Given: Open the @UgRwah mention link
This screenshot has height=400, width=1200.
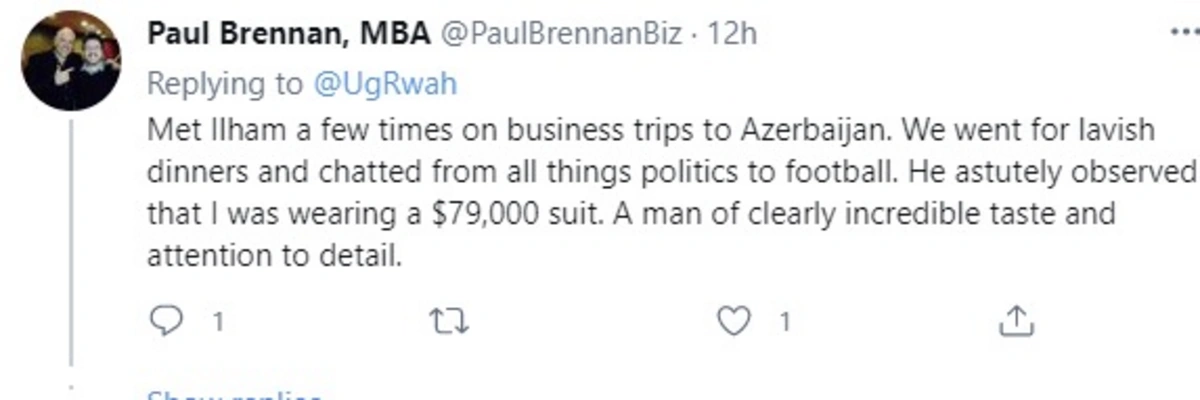Looking at the screenshot, I should pyautogui.click(x=385, y=85).
